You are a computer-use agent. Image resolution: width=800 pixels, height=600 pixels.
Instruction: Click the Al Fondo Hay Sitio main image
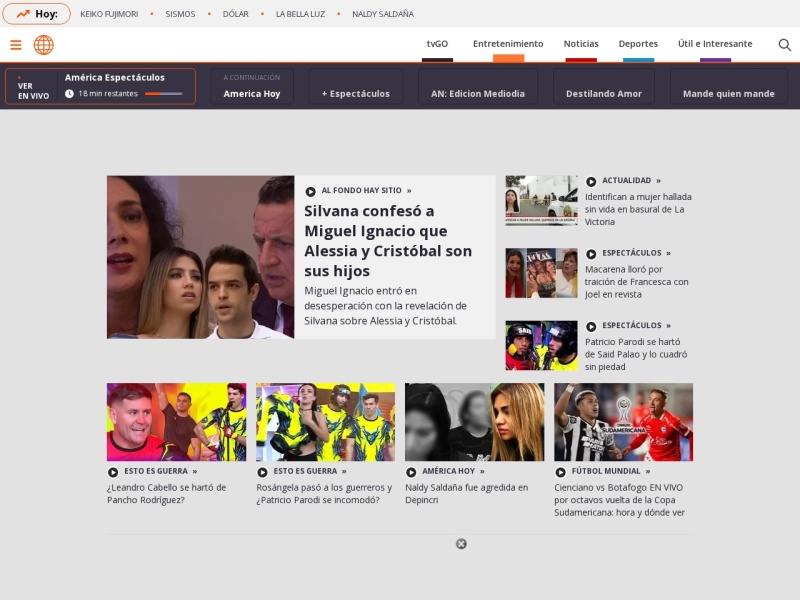click(201, 257)
